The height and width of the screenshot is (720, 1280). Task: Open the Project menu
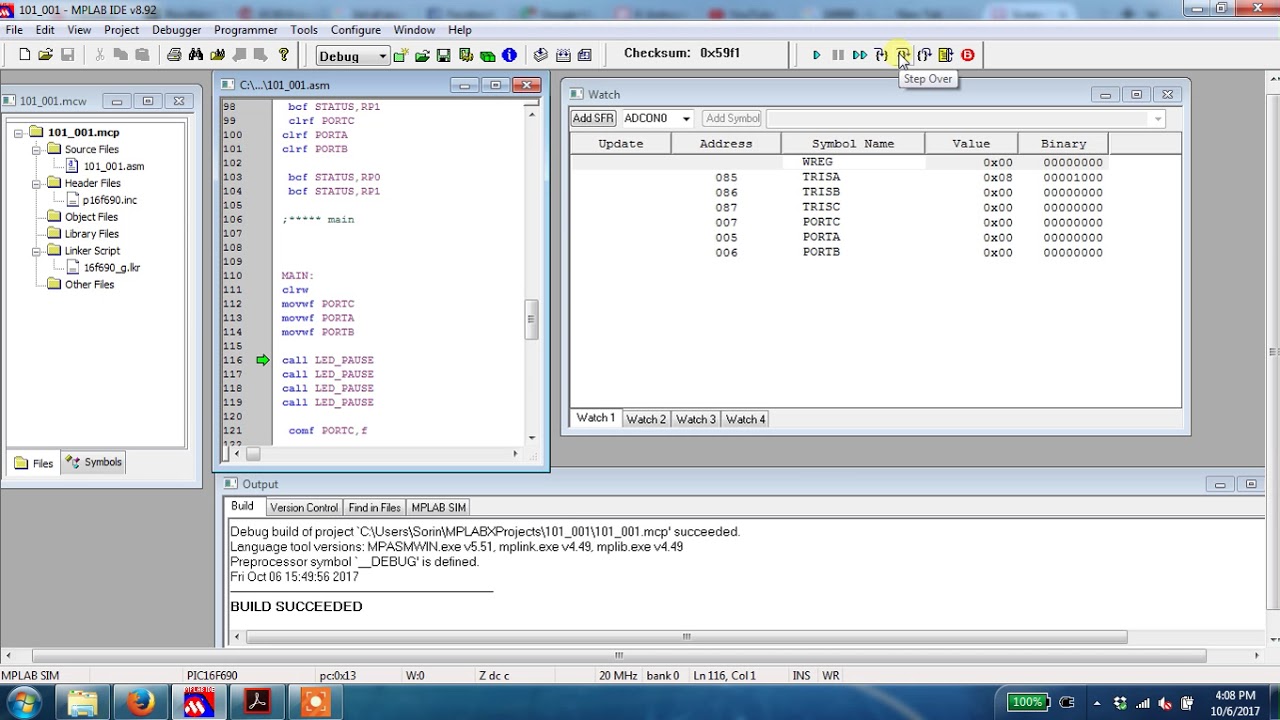pos(121,30)
